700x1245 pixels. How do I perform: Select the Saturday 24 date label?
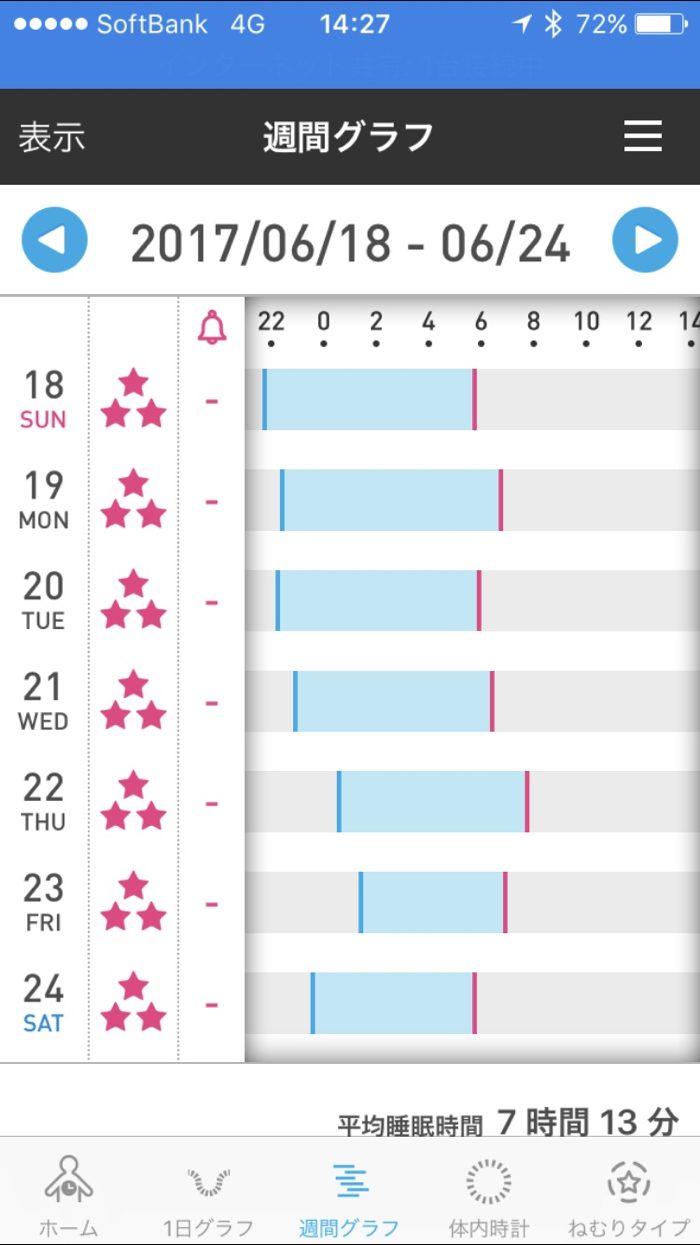pos(43,1003)
